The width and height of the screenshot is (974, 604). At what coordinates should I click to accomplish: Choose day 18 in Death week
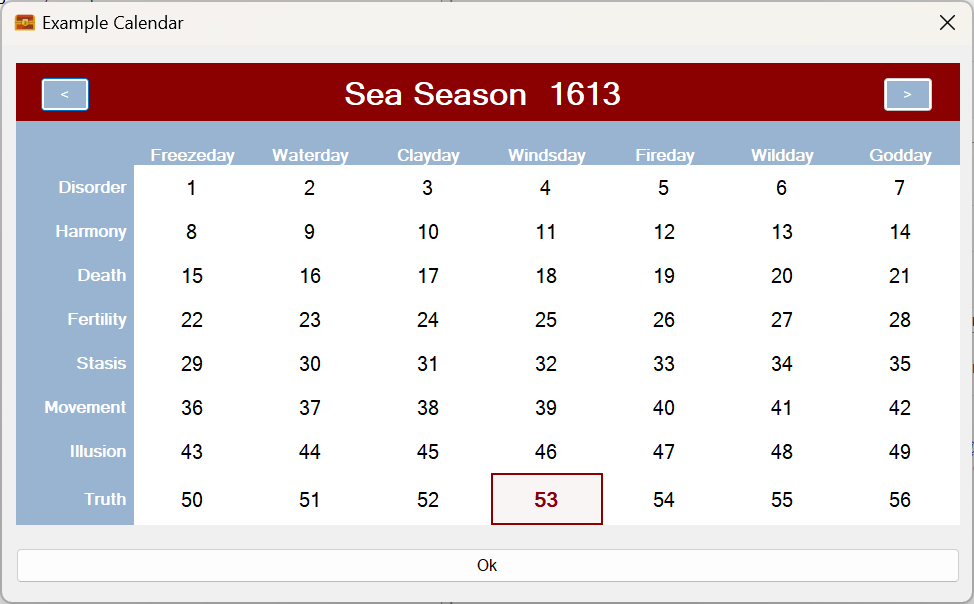546,275
